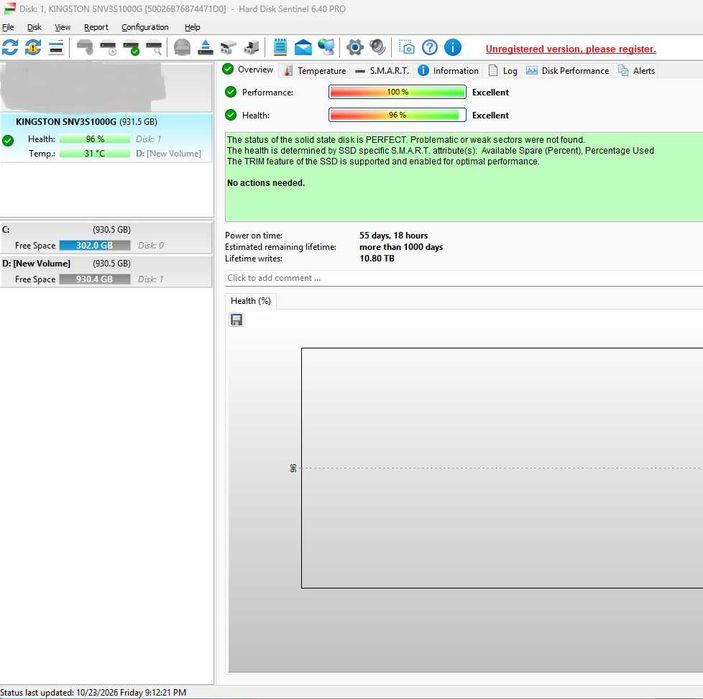Click the disk with clock icon
The height and width of the screenshot is (699, 703).
point(108,48)
